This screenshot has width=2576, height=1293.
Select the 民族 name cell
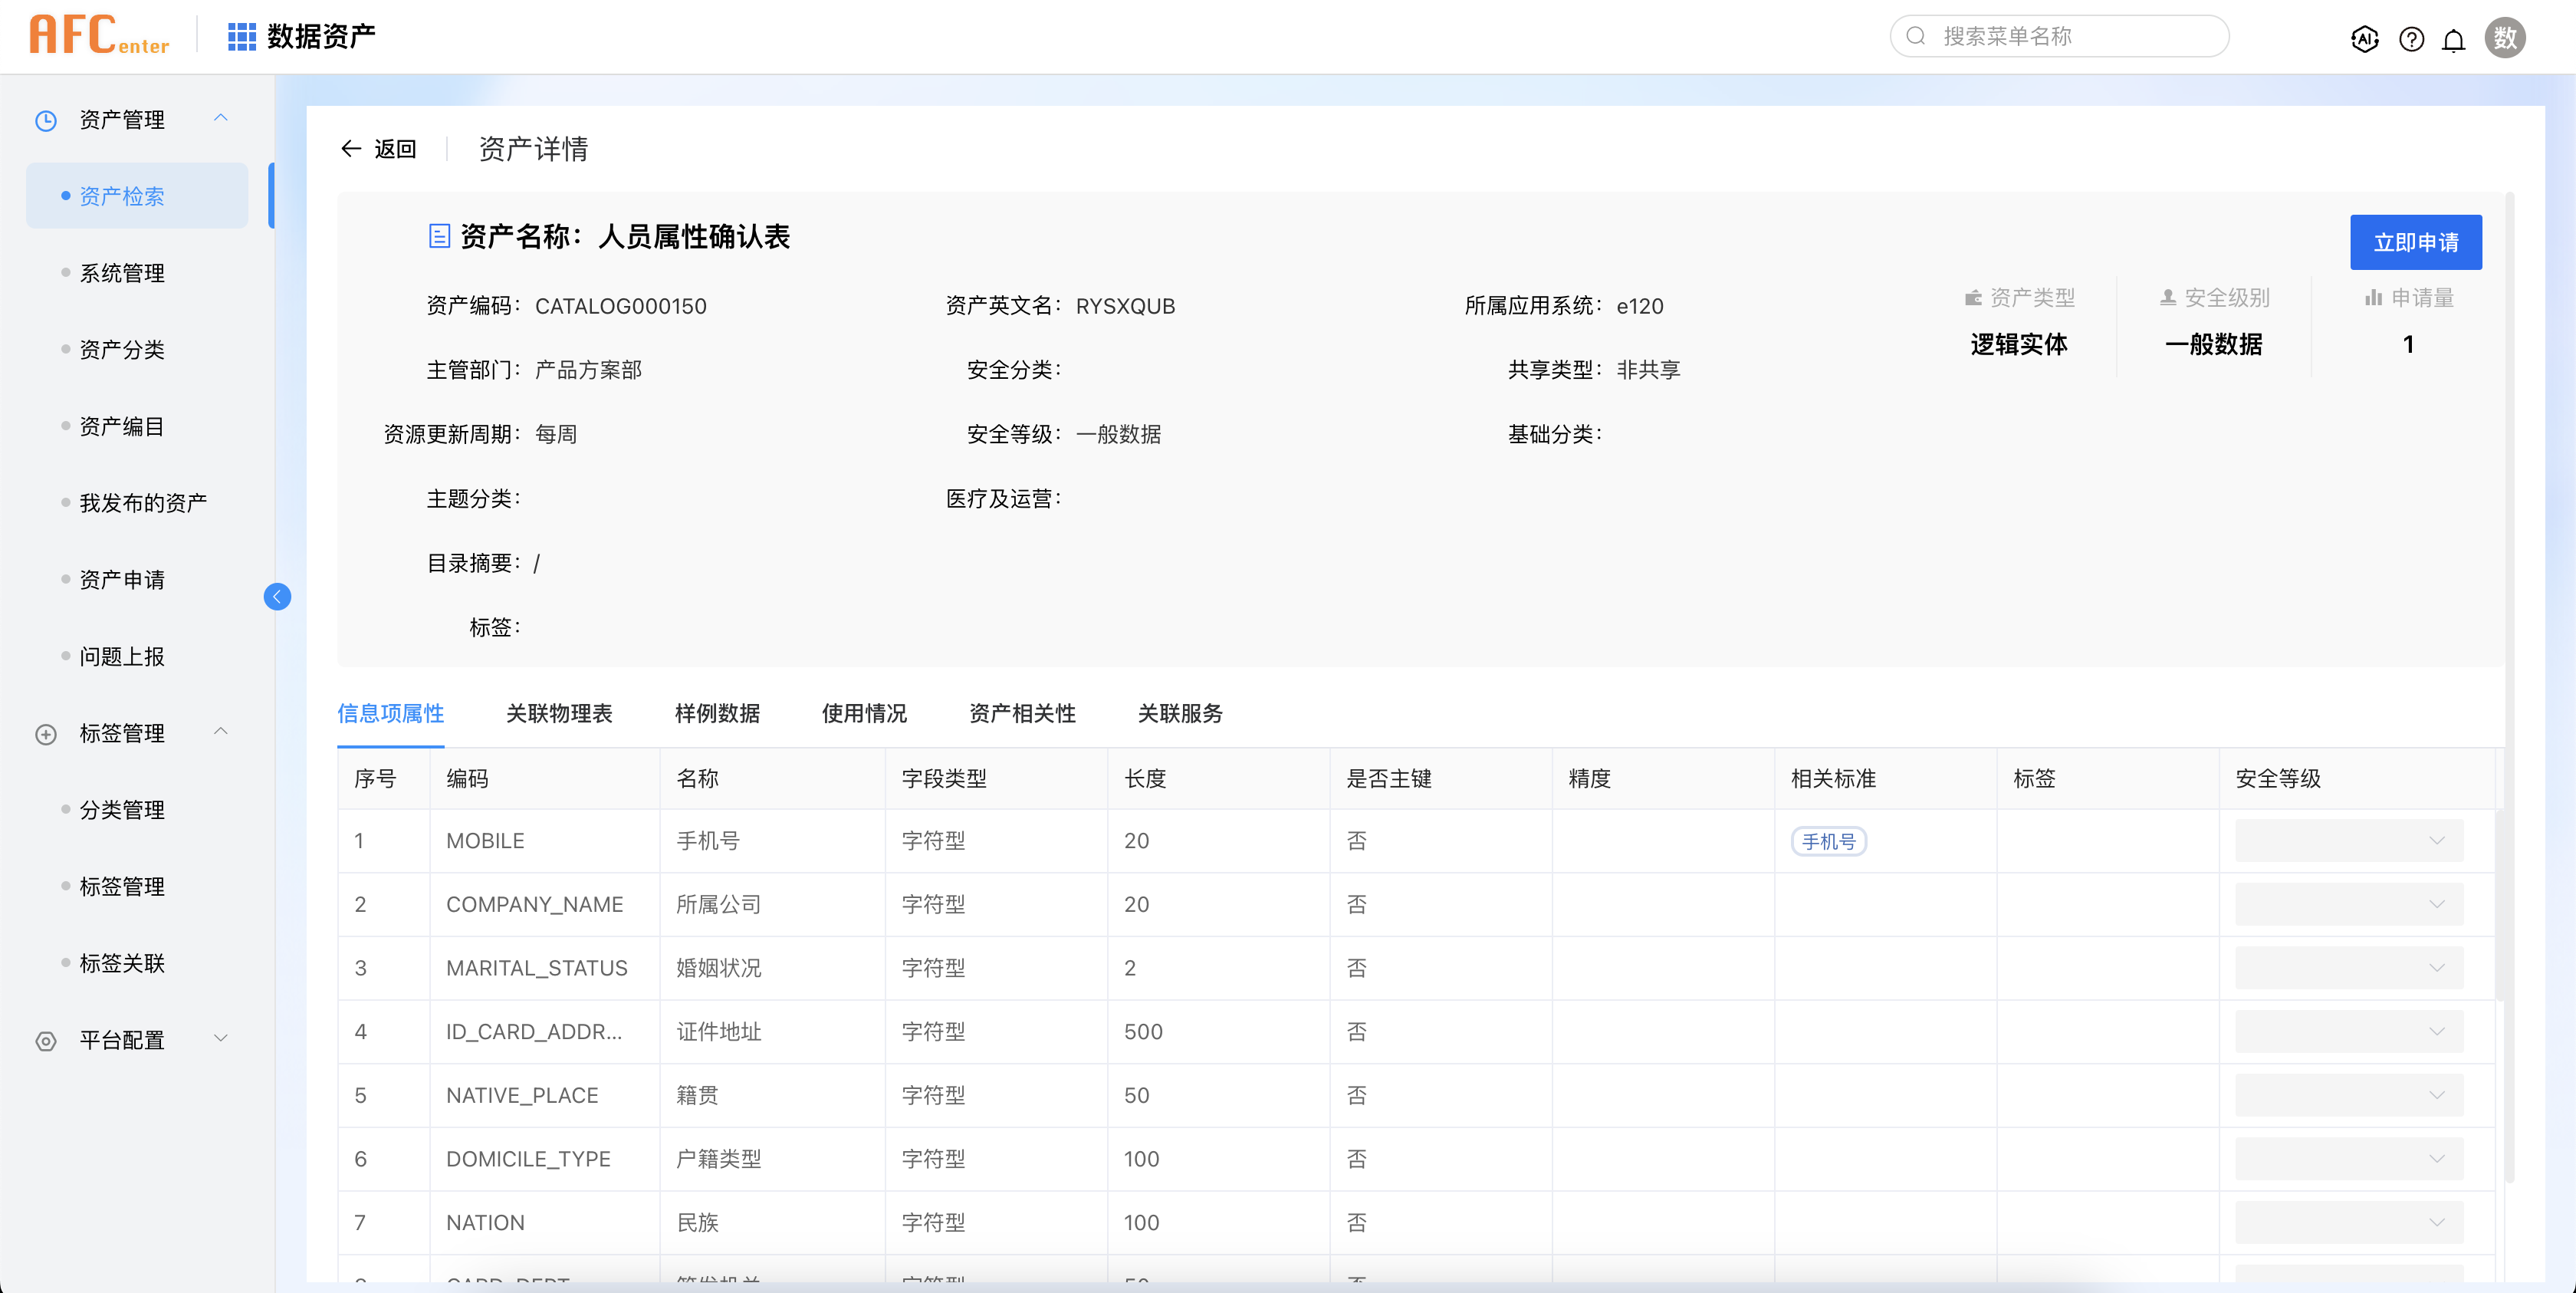(772, 1223)
